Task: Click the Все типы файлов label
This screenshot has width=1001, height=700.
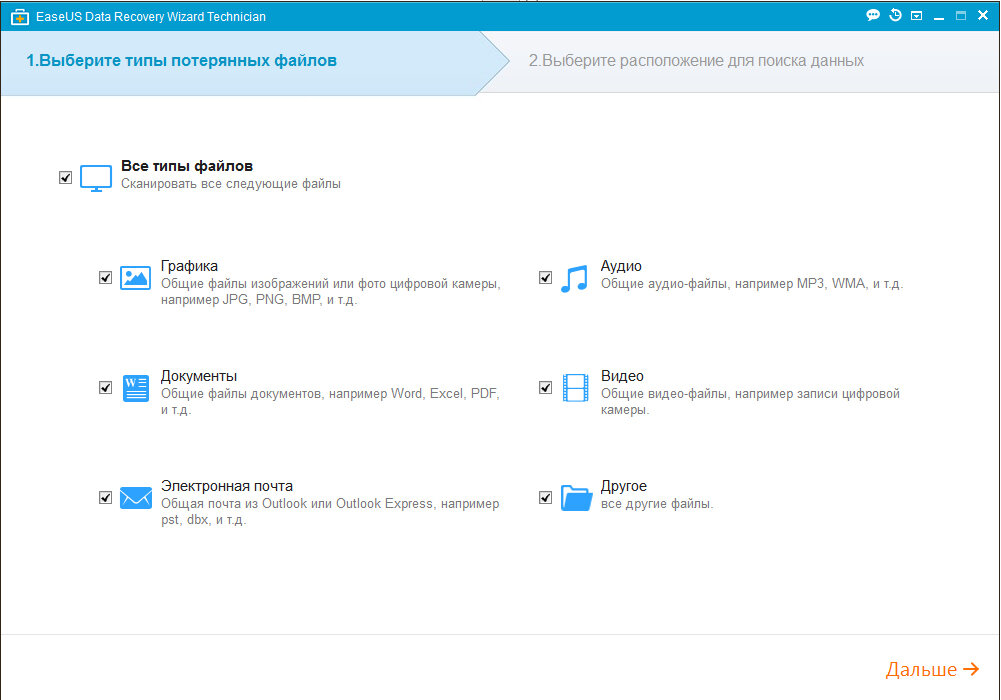Action: (x=187, y=166)
